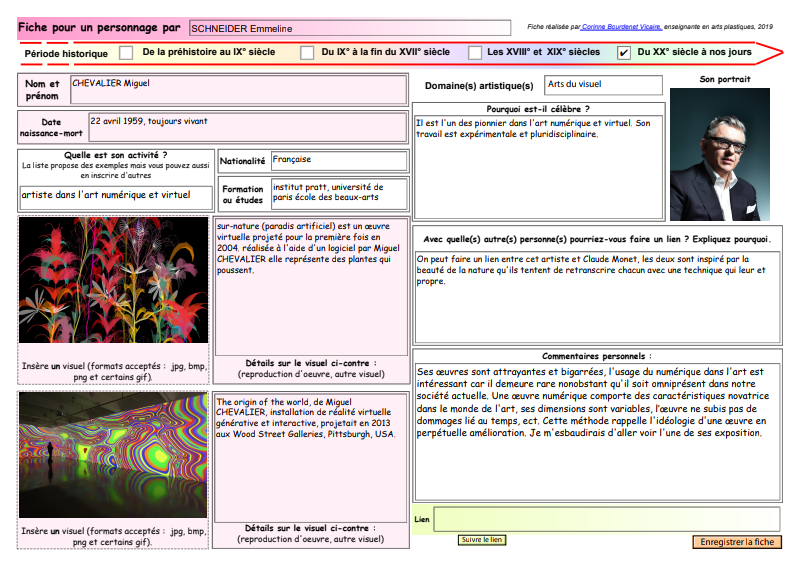Select the psychedelic installation room image
This screenshot has height=566, width=800.
tap(113, 455)
